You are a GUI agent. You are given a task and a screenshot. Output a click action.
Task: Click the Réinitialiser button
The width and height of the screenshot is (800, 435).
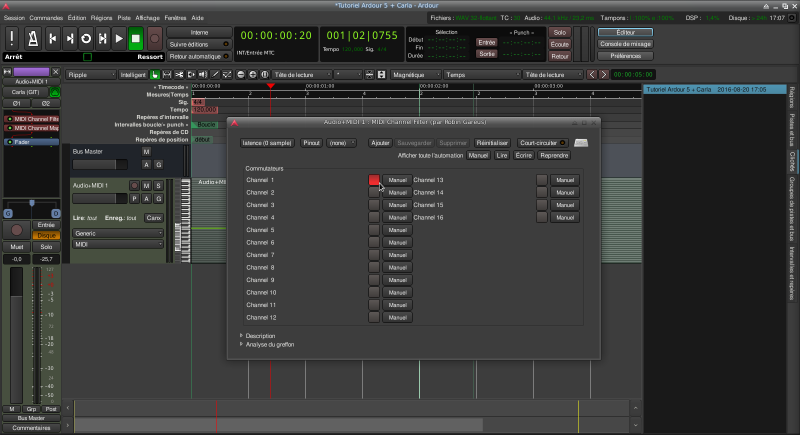(492, 143)
